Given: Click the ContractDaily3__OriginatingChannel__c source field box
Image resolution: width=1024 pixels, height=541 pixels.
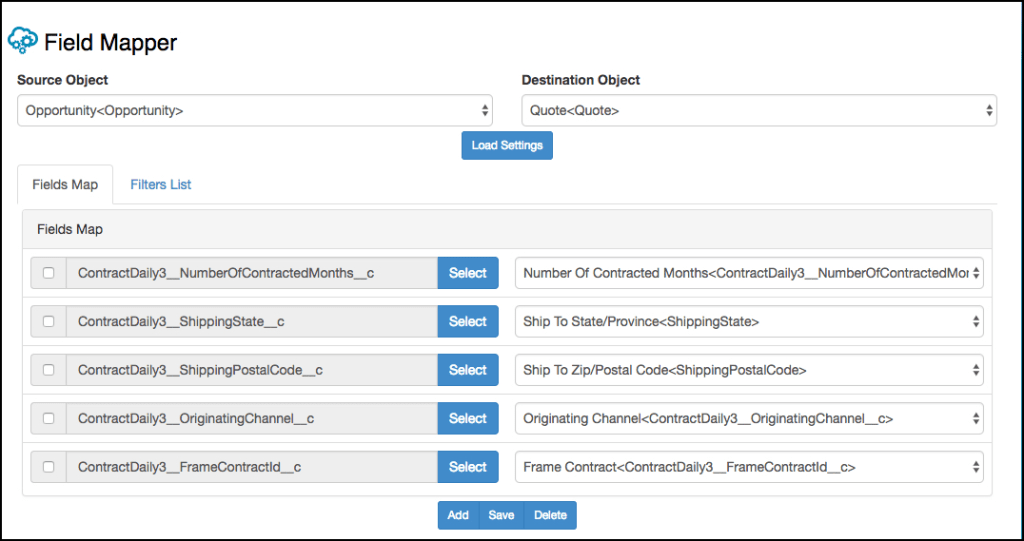Looking at the screenshot, I should pyautogui.click(x=251, y=419).
